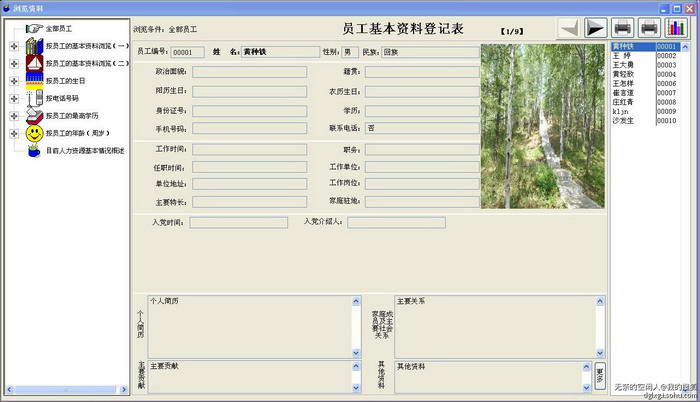The image size is (700, 402).
Task: Select employee 00002 in the list
Action: point(645,56)
